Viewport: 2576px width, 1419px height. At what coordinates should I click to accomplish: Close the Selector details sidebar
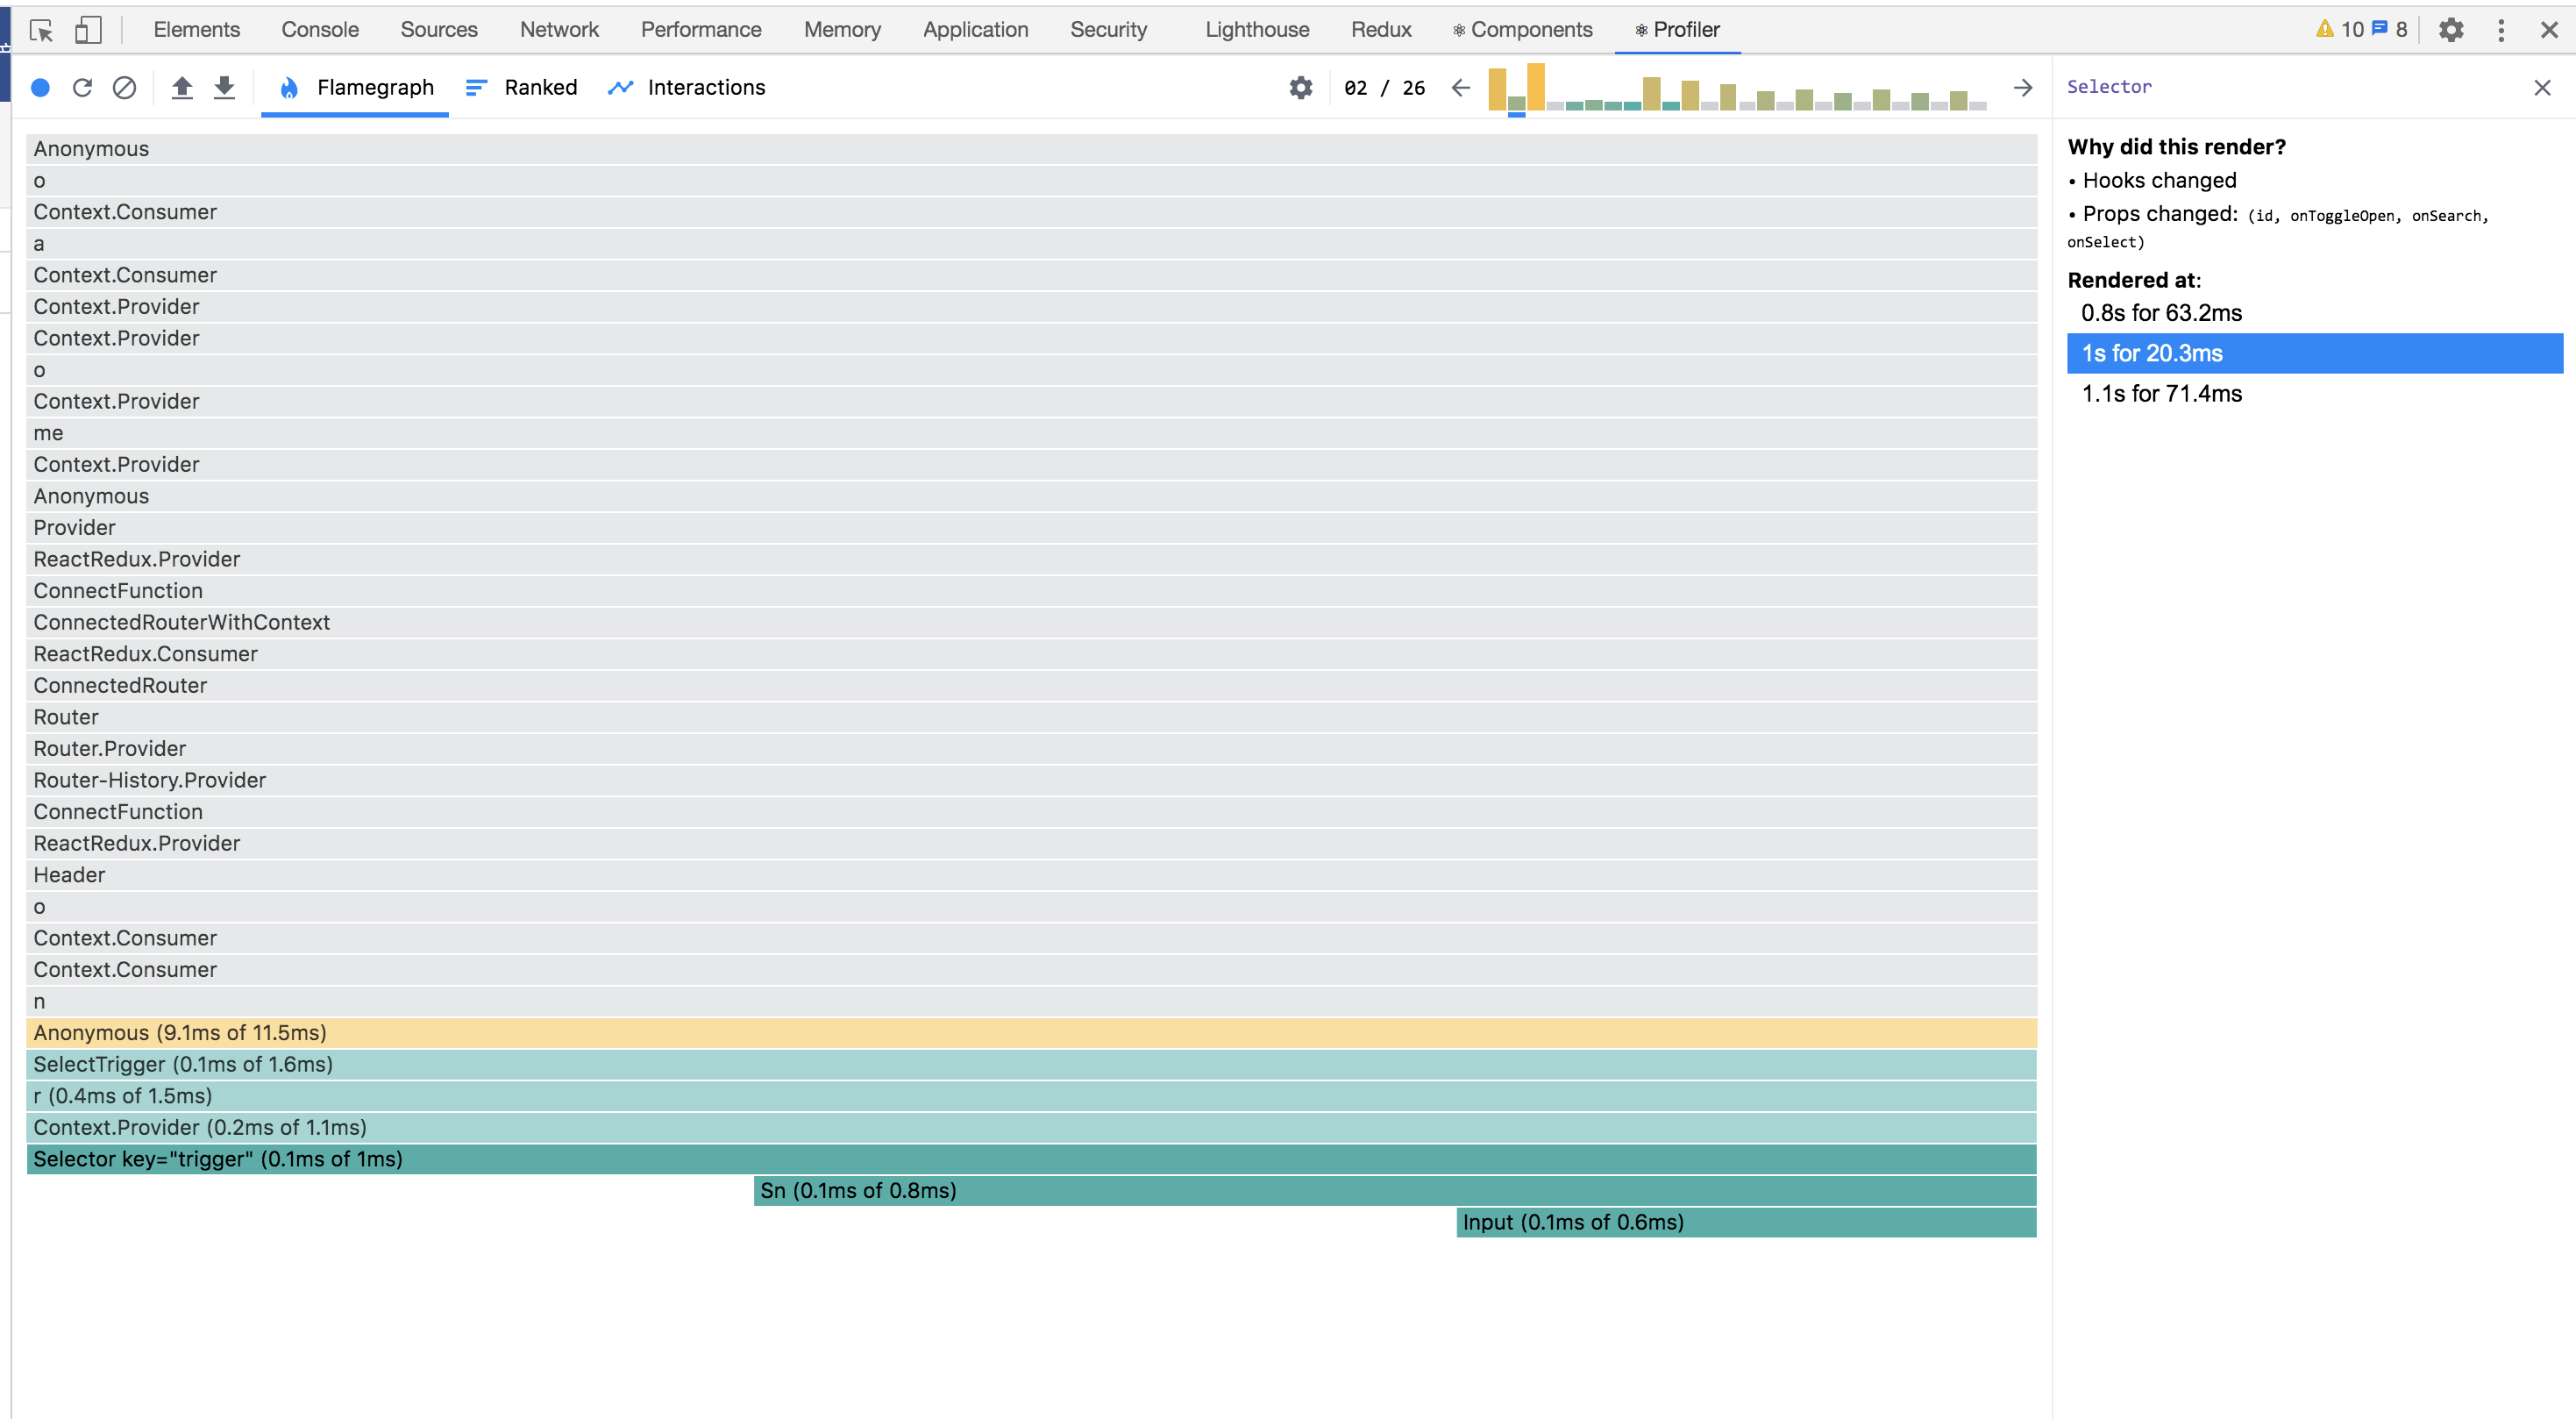2543,88
